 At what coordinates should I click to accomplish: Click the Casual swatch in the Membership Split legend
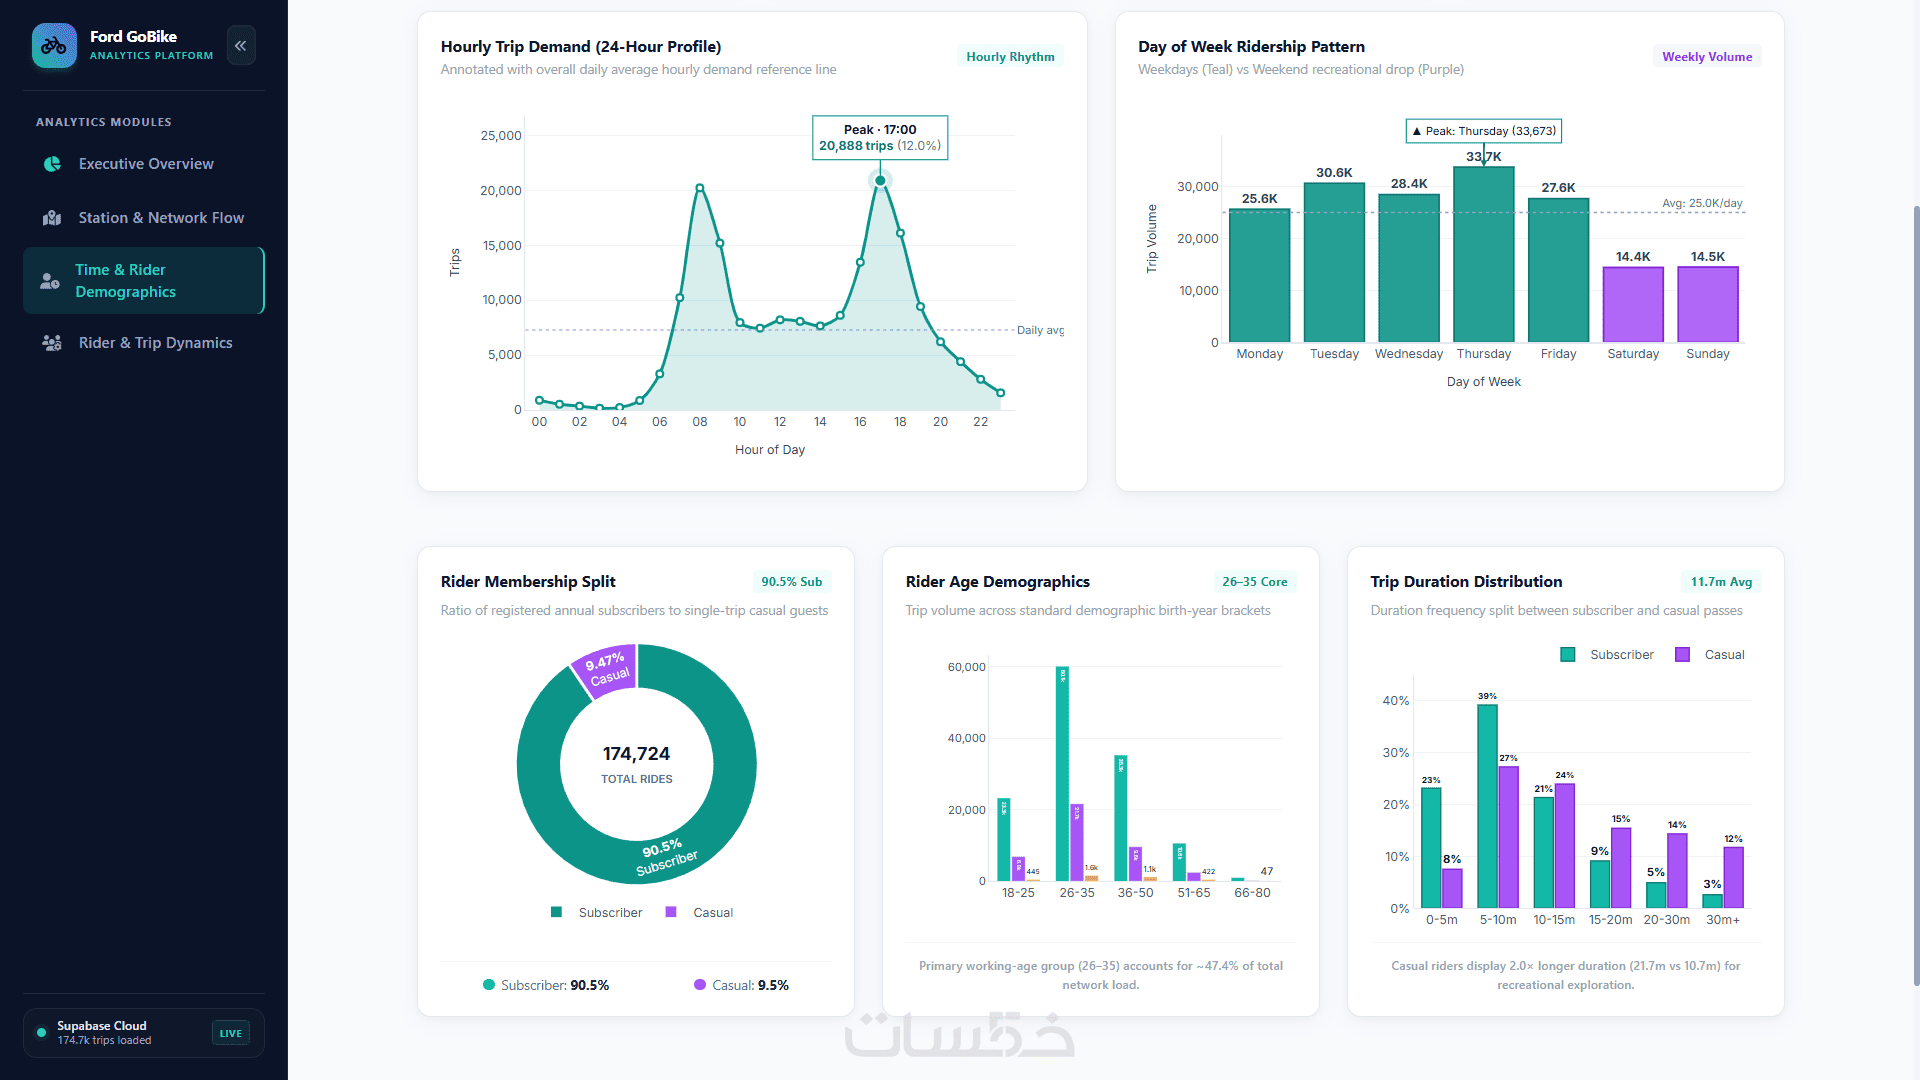point(671,912)
